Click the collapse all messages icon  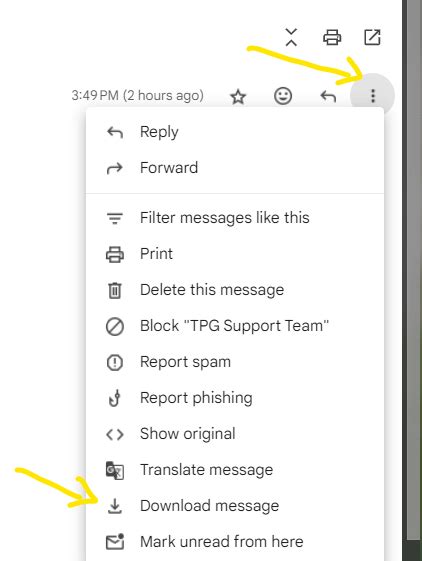291,37
